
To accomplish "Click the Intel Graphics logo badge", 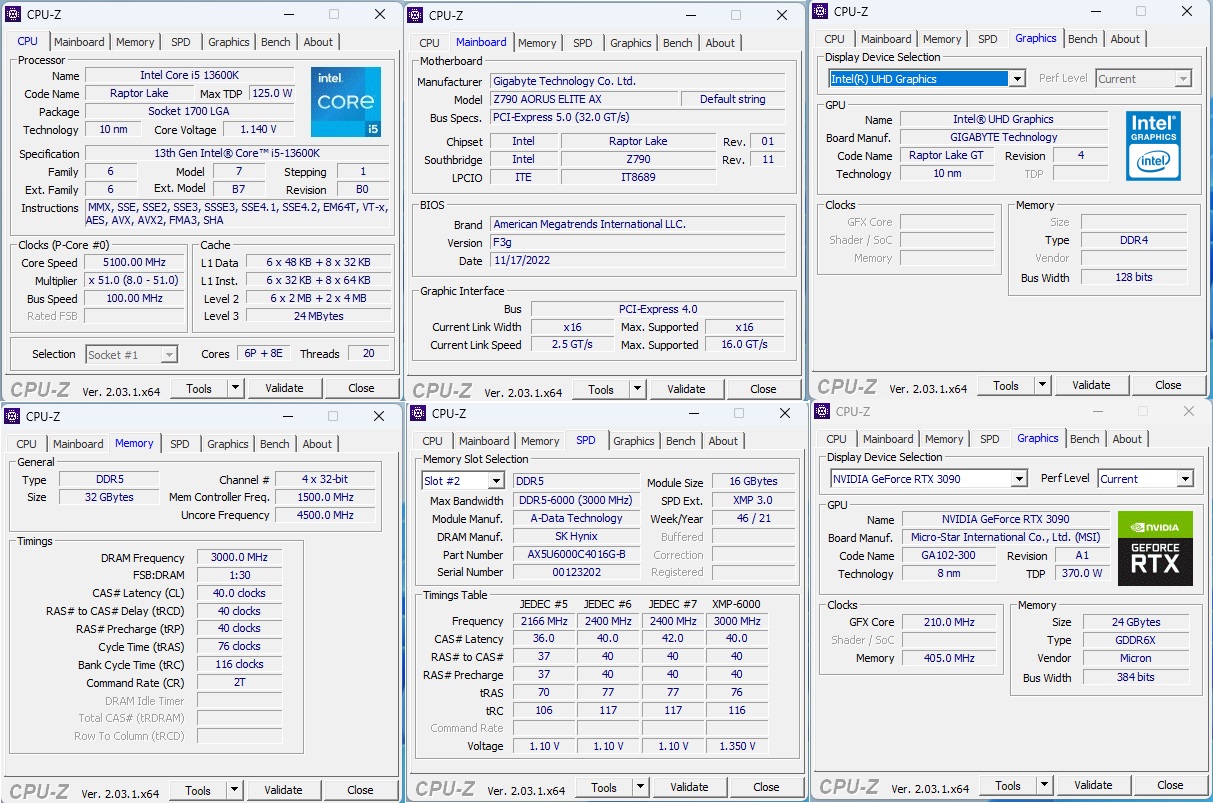I will tap(1153, 146).
